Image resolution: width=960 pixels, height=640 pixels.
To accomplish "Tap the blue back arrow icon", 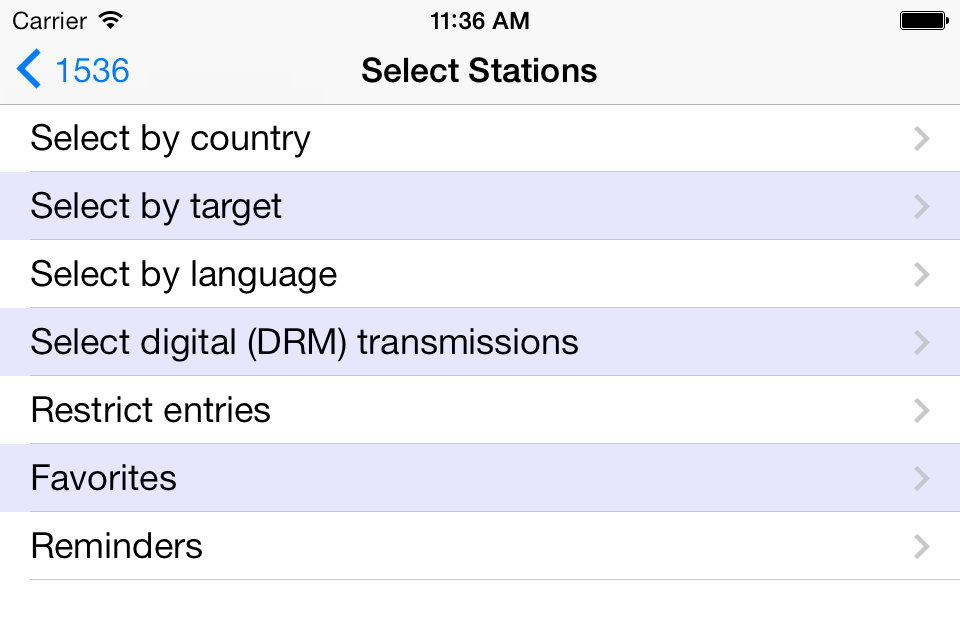I will (x=29, y=69).
